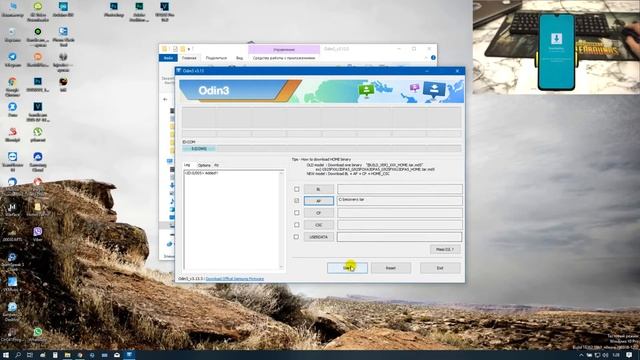Click the BL file path field
Image resolution: width=640 pixels, height=360 pixels.
[400, 189]
